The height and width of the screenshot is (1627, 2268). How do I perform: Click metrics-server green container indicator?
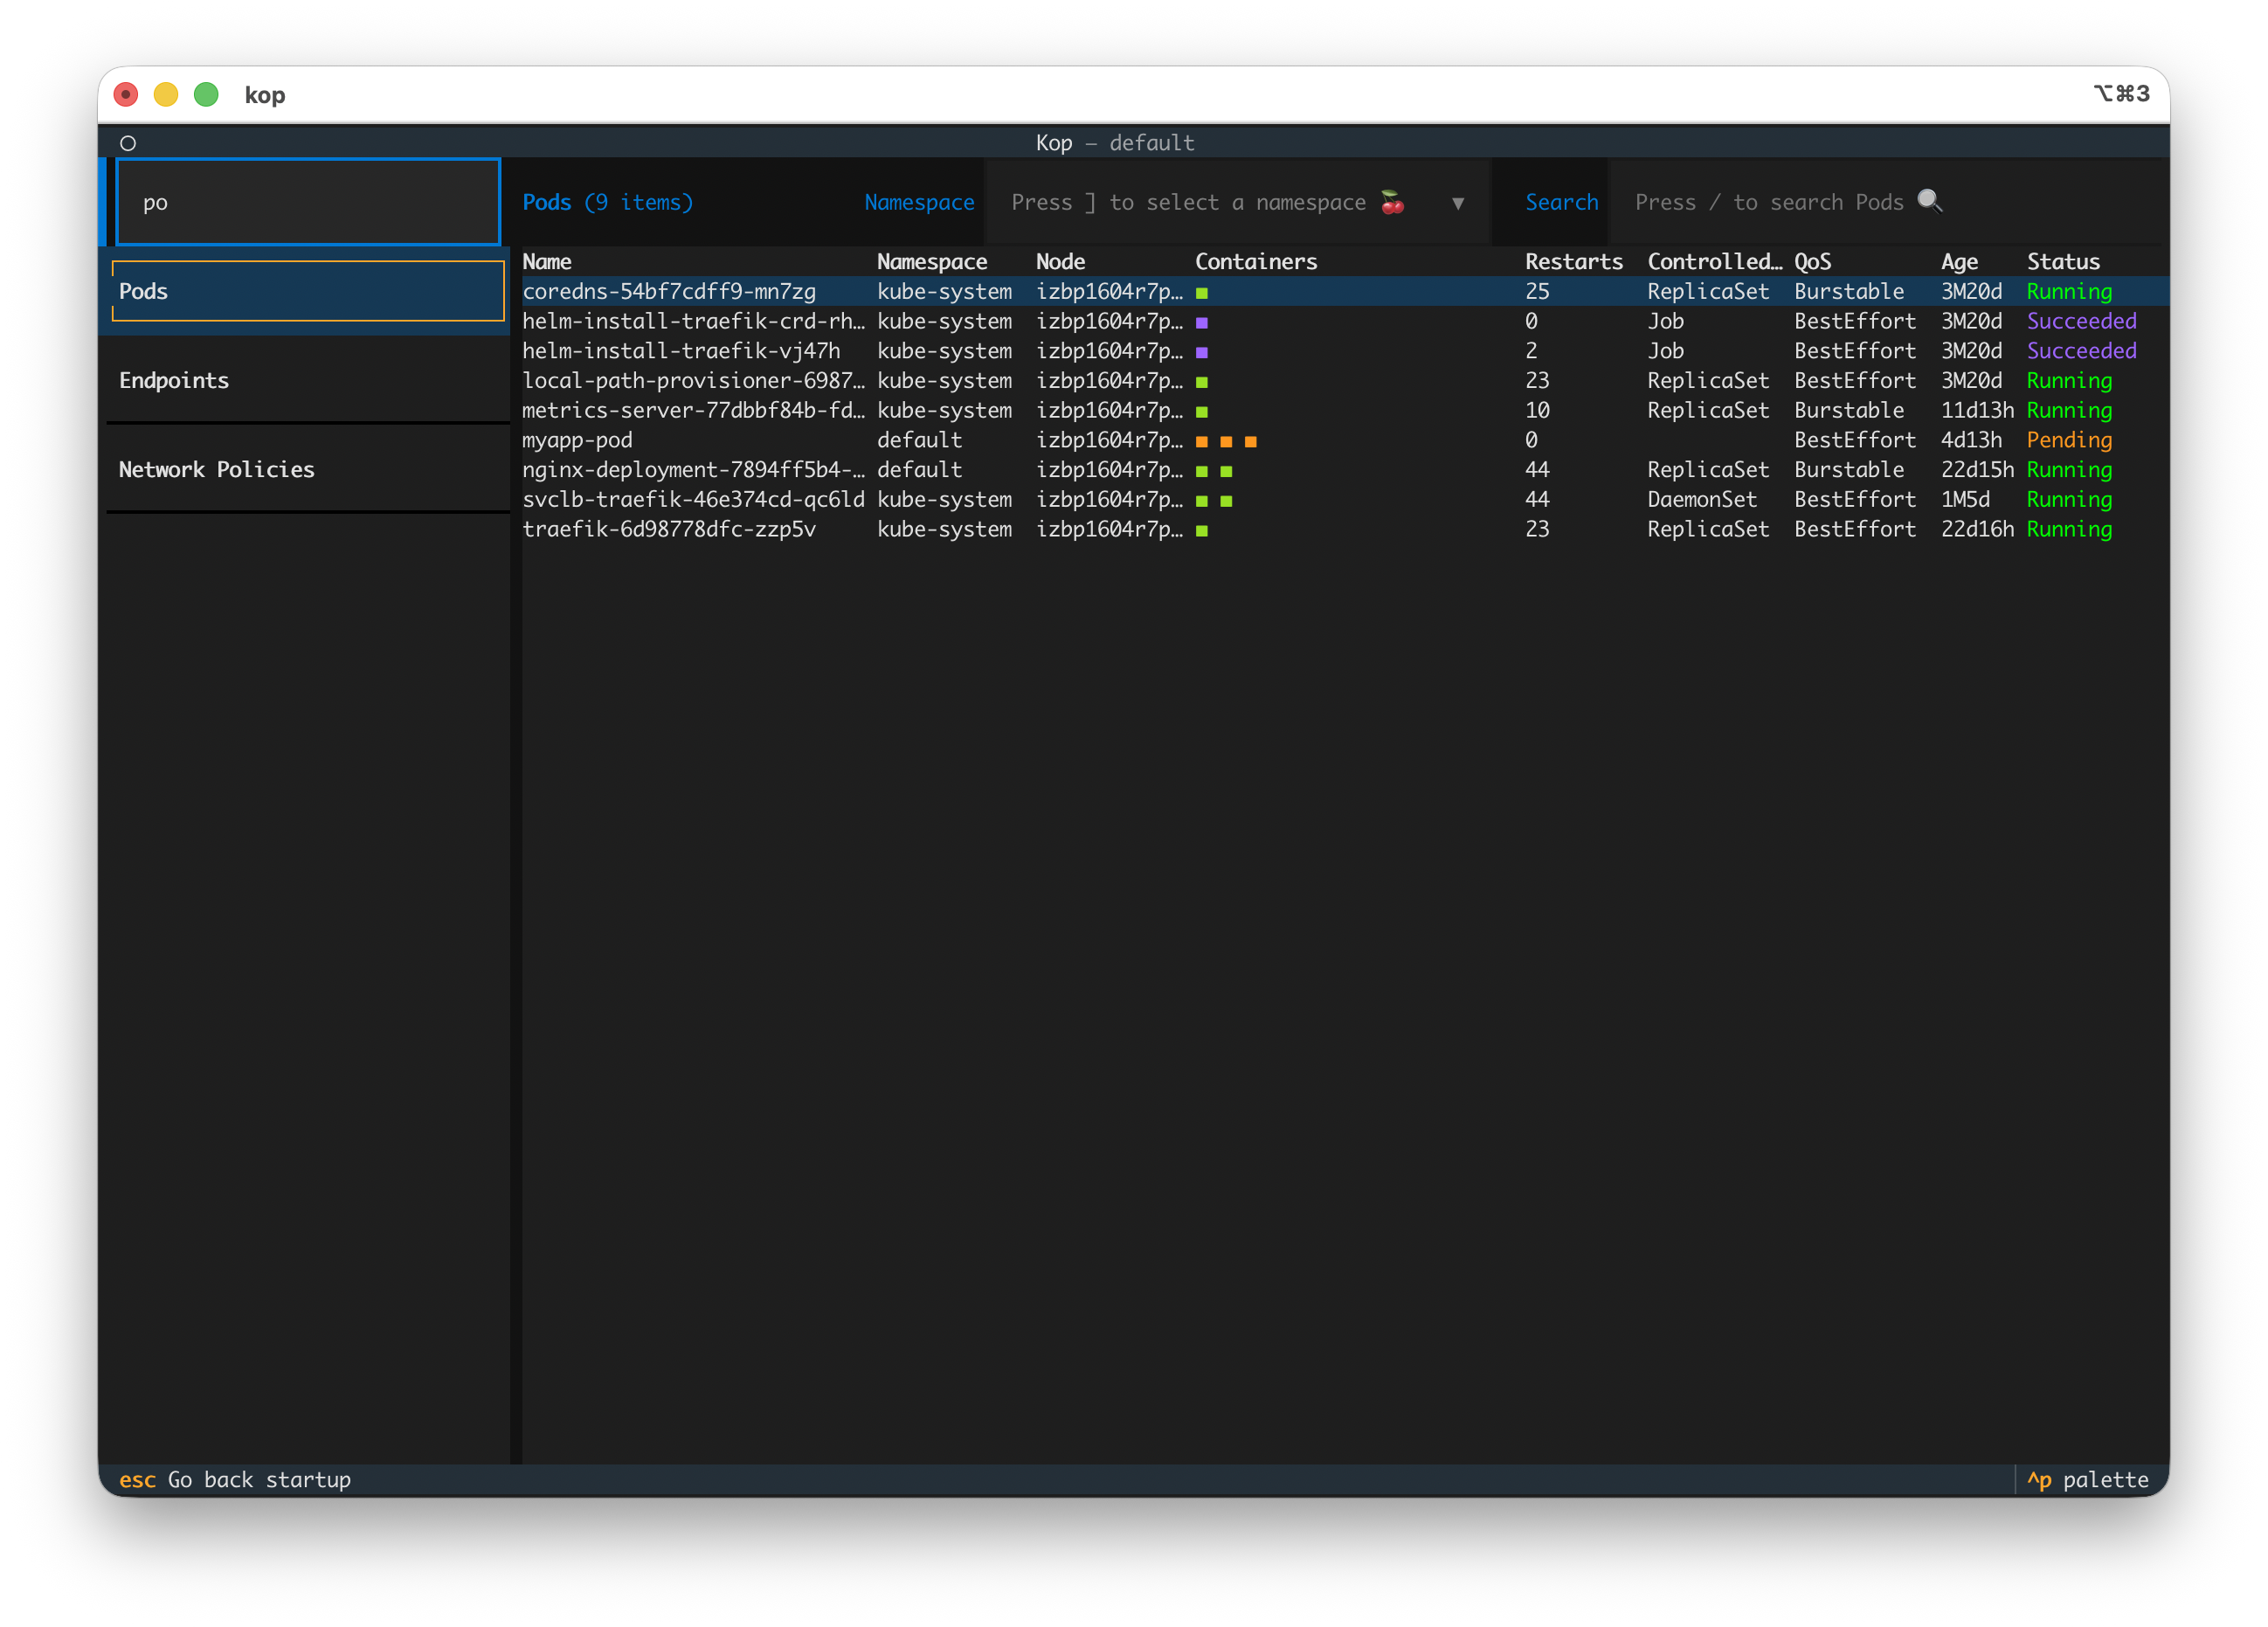pyautogui.click(x=1202, y=412)
